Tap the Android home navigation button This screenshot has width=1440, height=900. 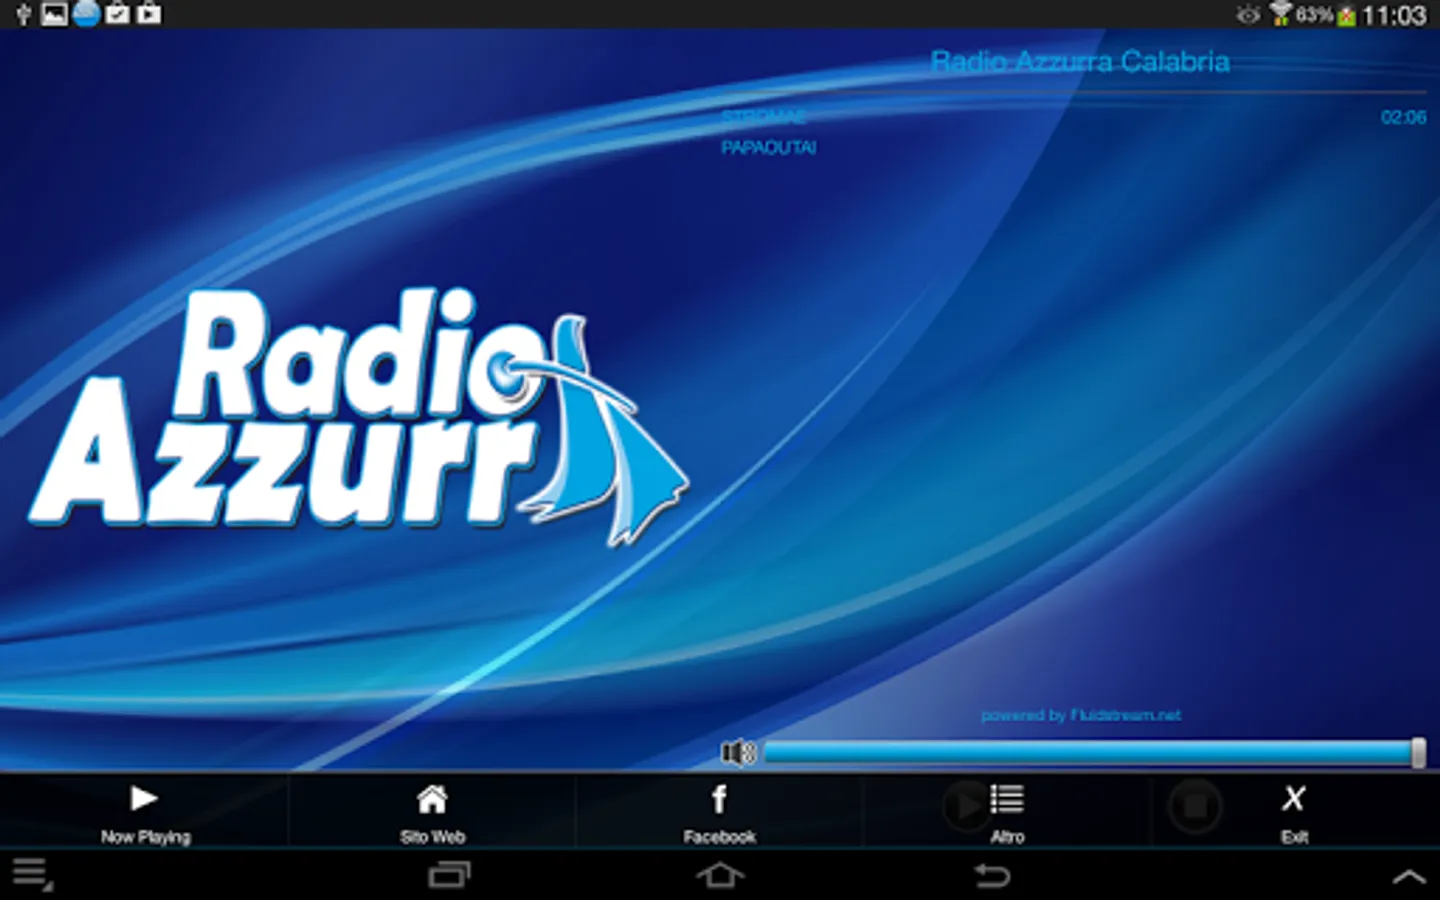tap(720, 876)
